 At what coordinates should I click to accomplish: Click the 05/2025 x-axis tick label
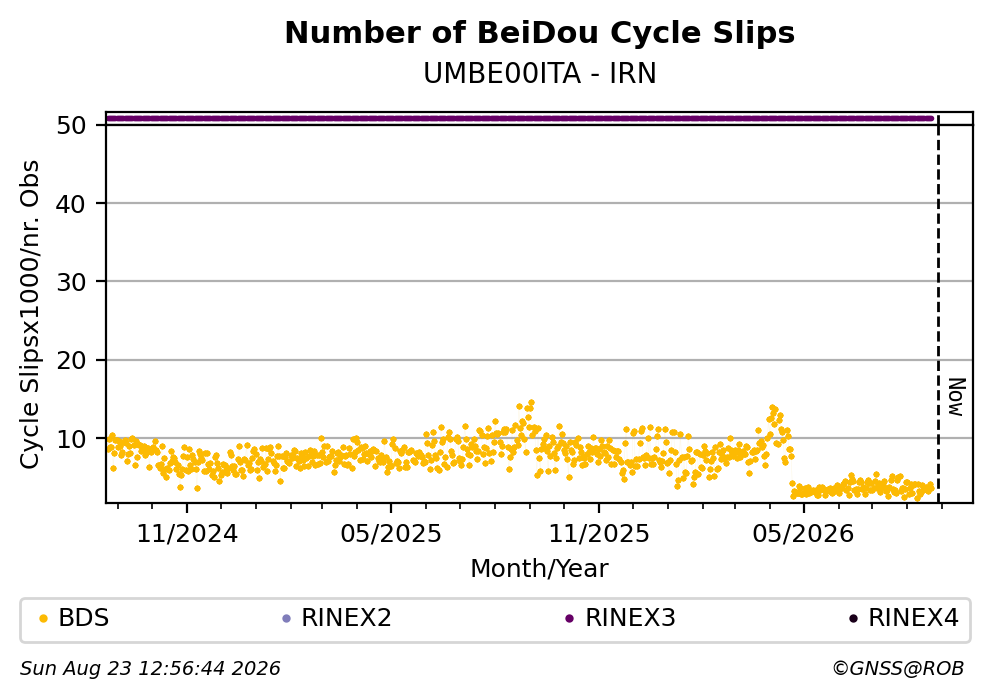[x=391, y=534]
